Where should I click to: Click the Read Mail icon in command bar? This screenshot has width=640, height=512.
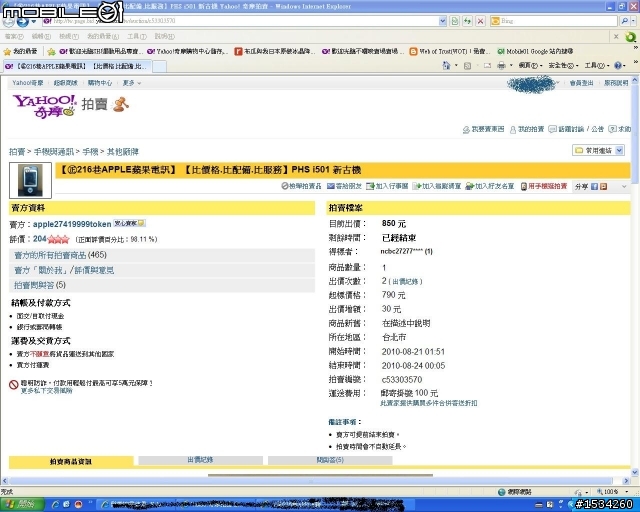pyautogui.click(x=487, y=65)
